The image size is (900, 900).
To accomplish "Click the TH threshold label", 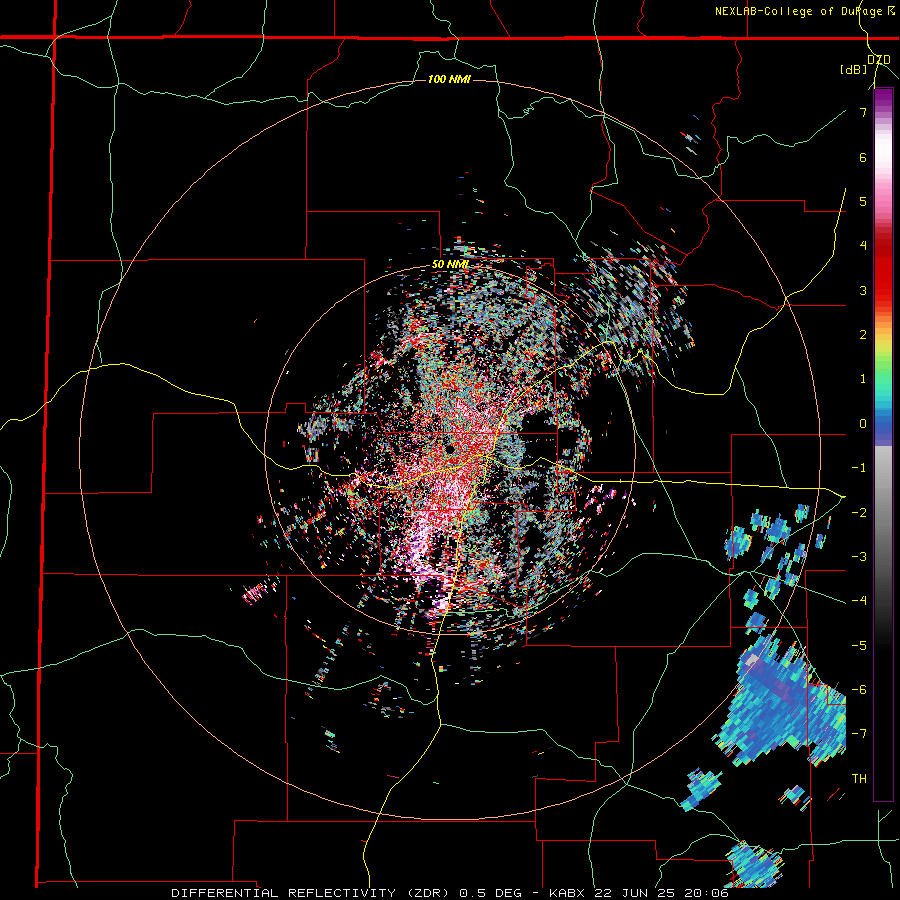I will point(859,779).
